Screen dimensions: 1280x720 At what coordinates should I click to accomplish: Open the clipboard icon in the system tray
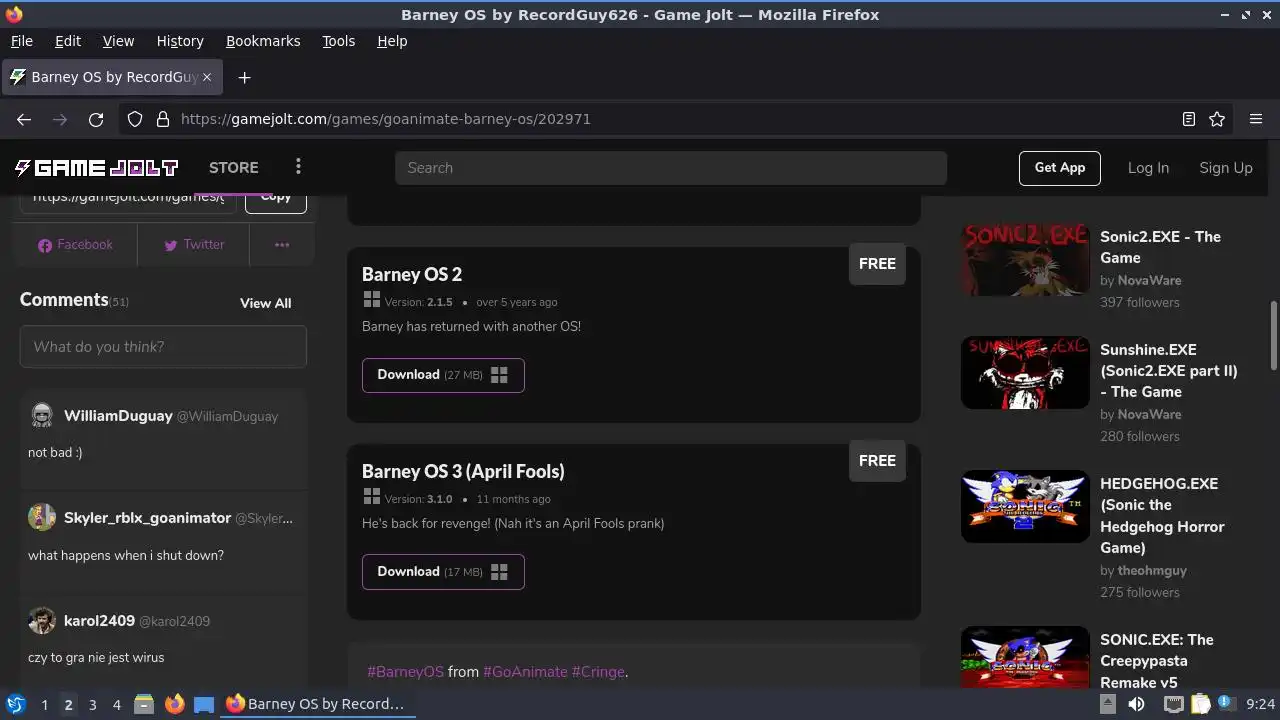pyautogui.click(x=1201, y=704)
